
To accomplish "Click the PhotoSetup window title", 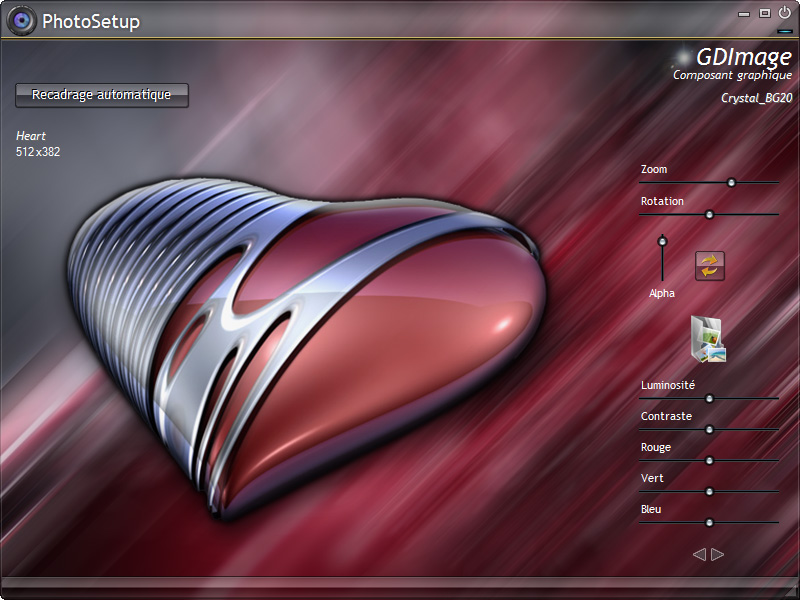I will [91, 21].
